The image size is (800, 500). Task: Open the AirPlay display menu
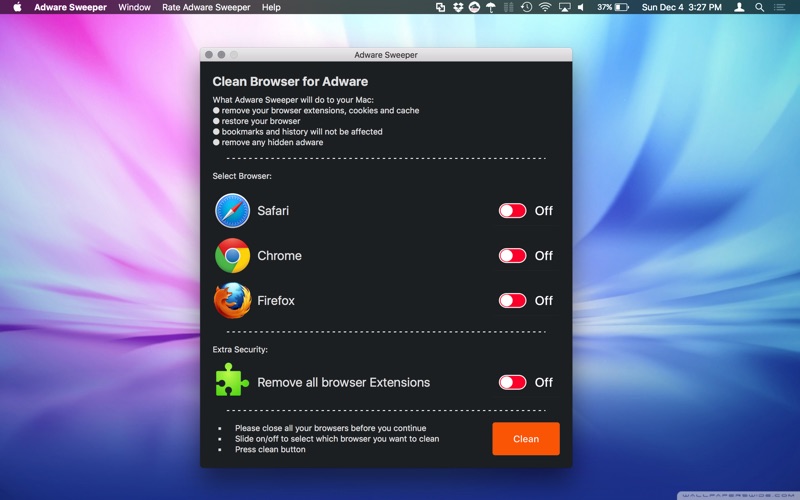564,7
